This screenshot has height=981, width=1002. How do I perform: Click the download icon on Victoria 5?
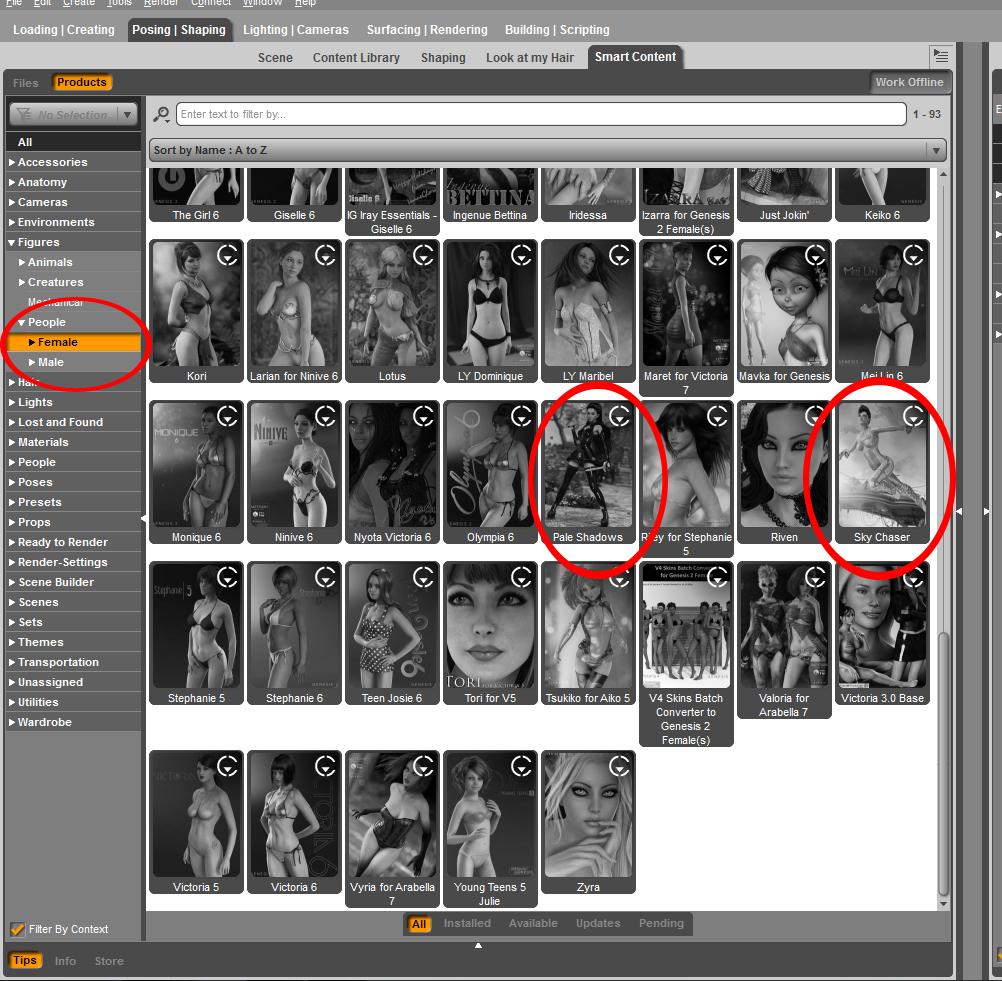point(227,766)
